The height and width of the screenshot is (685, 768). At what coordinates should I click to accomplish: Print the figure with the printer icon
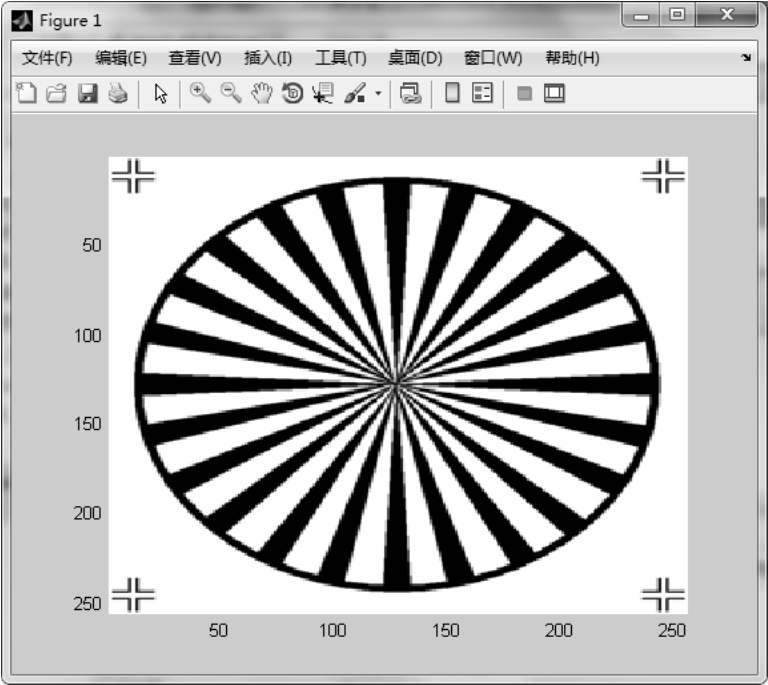[118, 93]
